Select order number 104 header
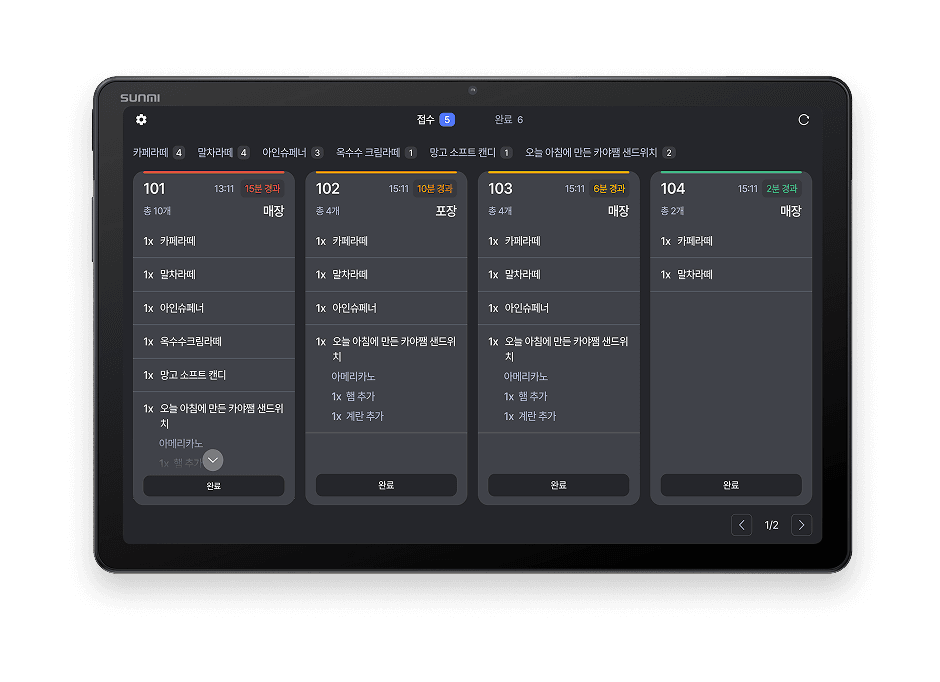 tap(673, 189)
